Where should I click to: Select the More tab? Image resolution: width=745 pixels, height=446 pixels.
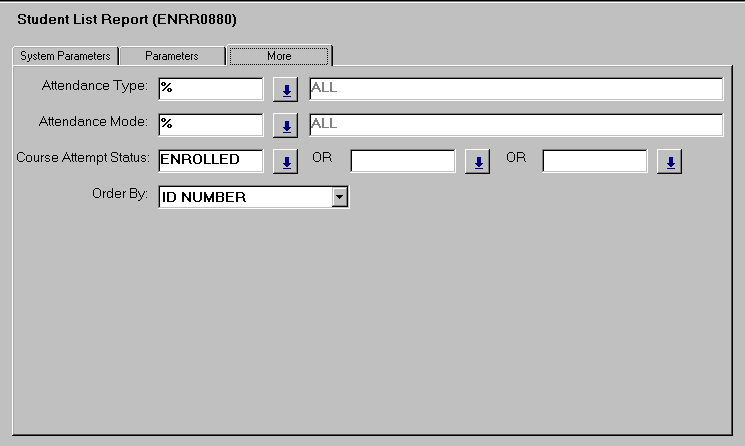coord(279,56)
